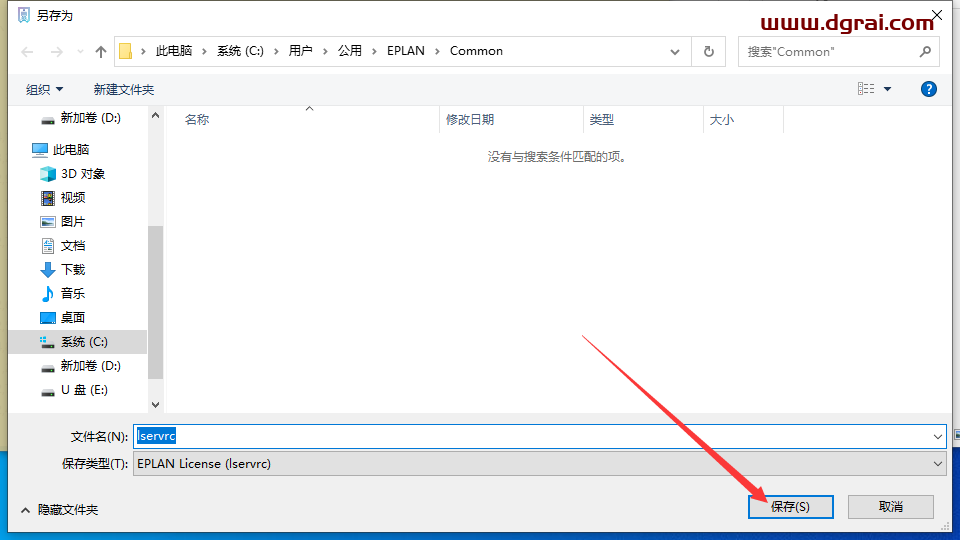This screenshot has height=540, width=960.
Task: Click the 文档 document icon
Action: pyautogui.click(x=48, y=246)
